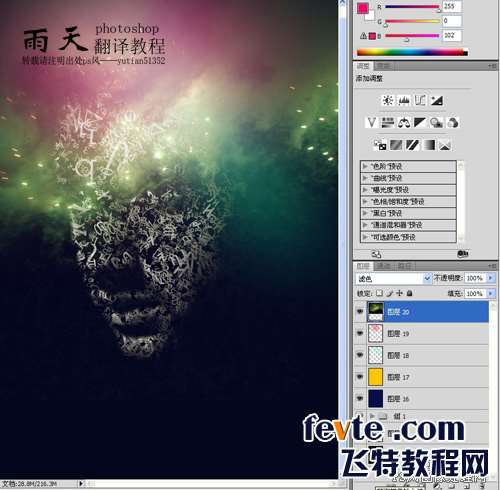Hide layer 图层 20 using its eye icon
The height and width of the screenshot is (490, 500).
pos(360,311)
